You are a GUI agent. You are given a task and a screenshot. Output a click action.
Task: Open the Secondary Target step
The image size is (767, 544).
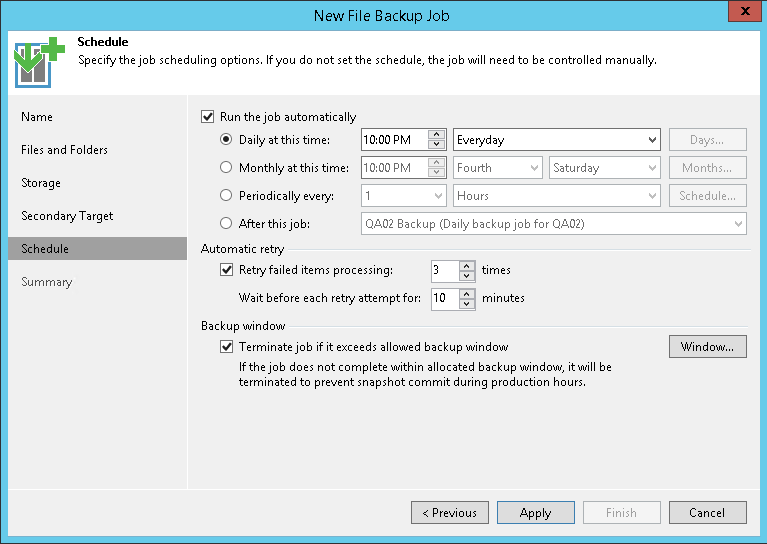click(67, 216)
